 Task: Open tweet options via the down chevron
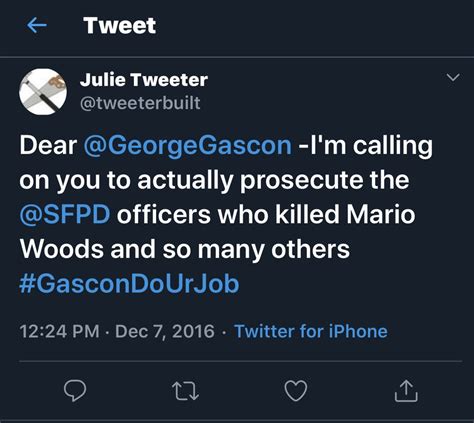453,78
